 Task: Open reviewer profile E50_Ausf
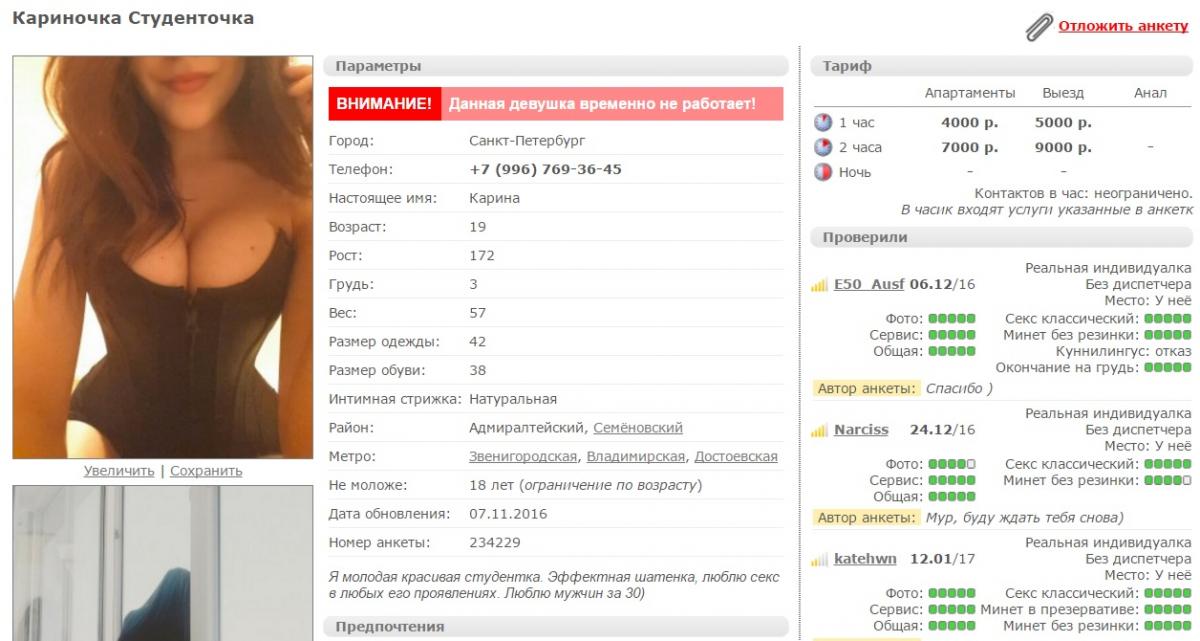coord(869,284)
